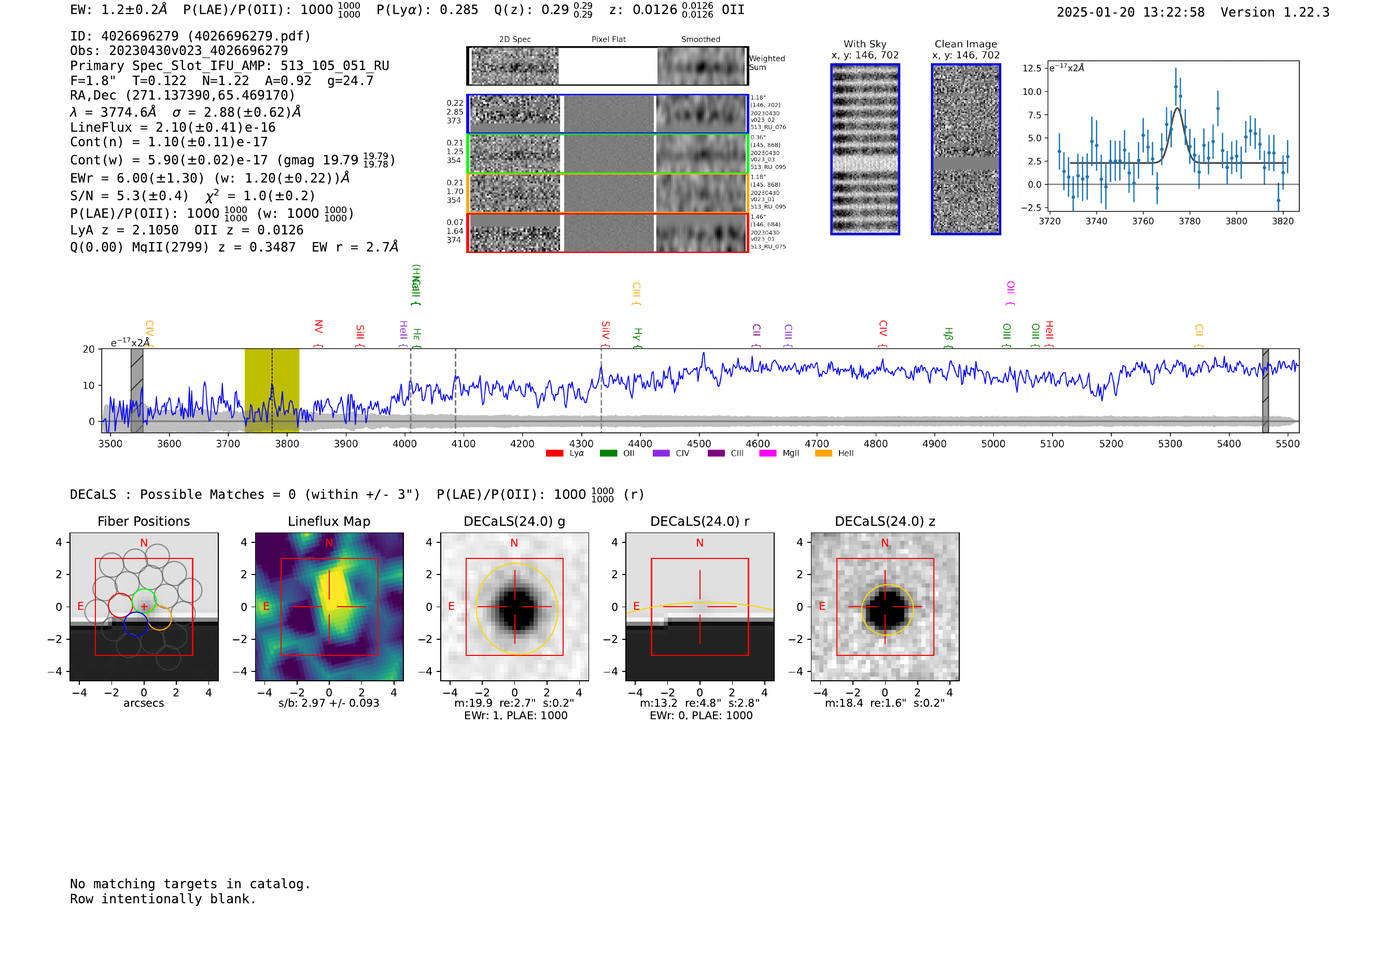This screenshot has width=1400, height=953.
Task: Click the CIV purple legend swatch
Action: [x=661, y=454]
